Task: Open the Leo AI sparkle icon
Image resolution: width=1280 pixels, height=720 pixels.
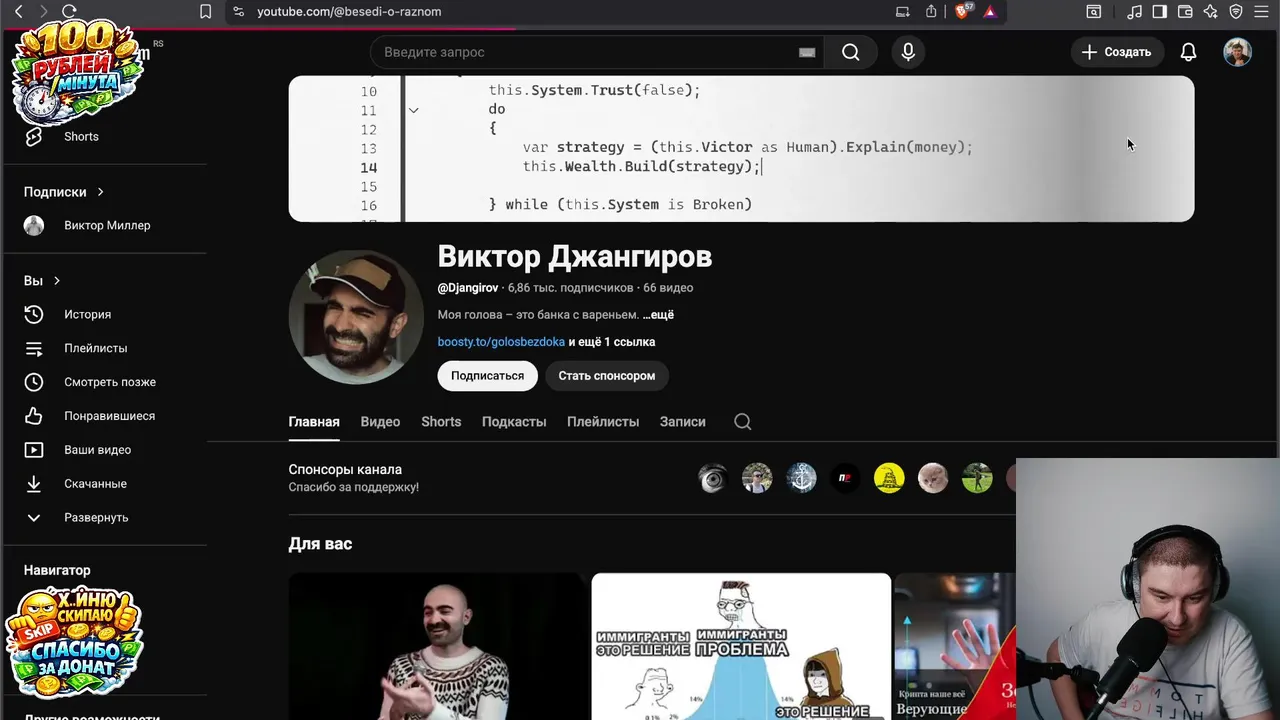Action: click(x=1210, y=12)
